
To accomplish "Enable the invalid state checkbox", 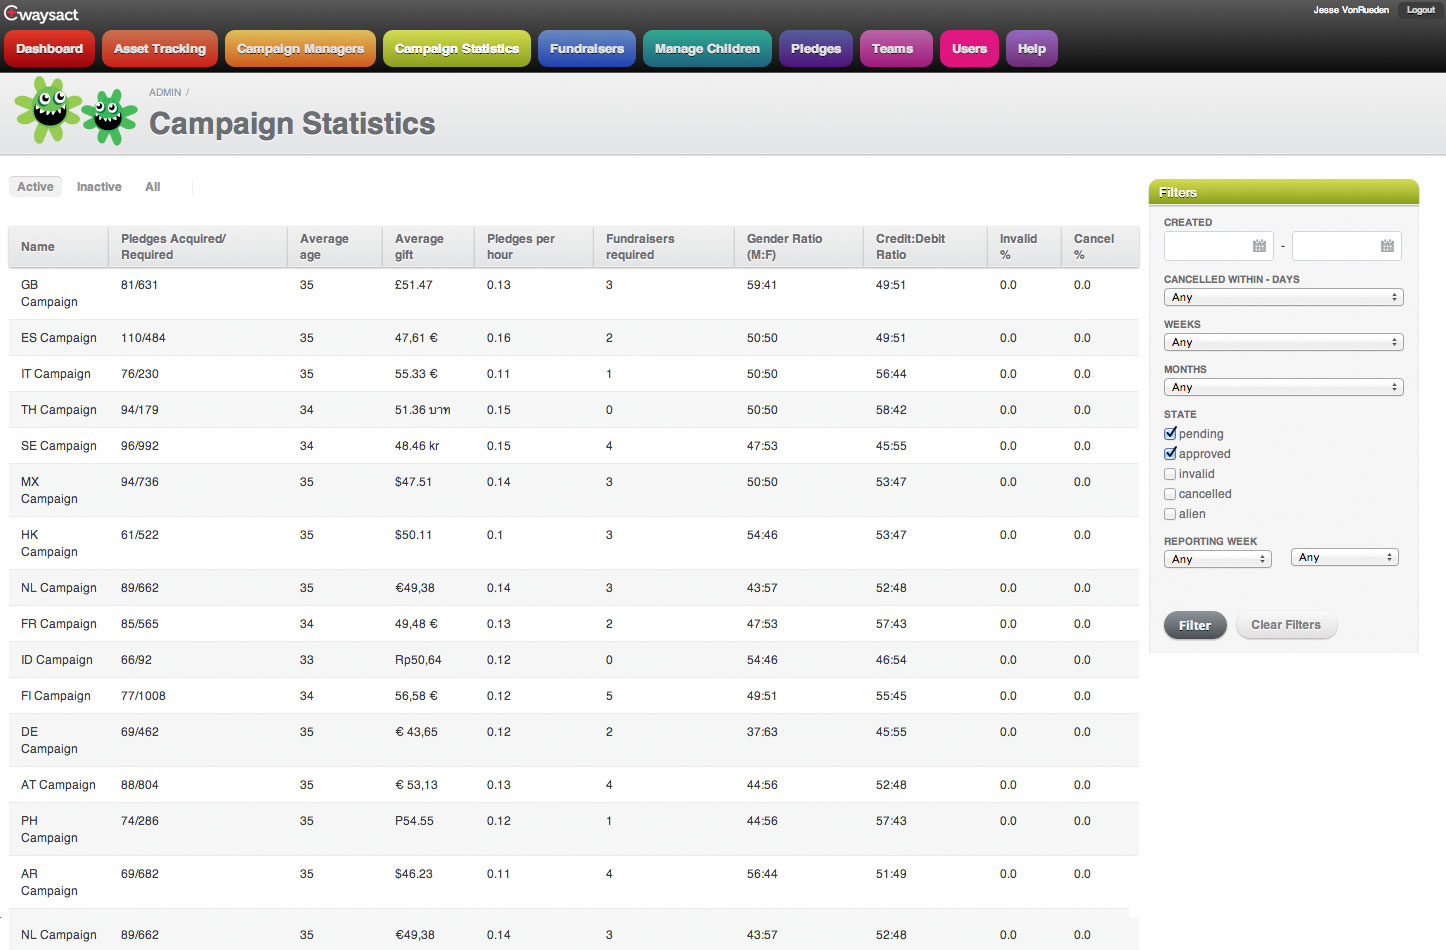I will pyautogui.click(x=1170, y=474).
